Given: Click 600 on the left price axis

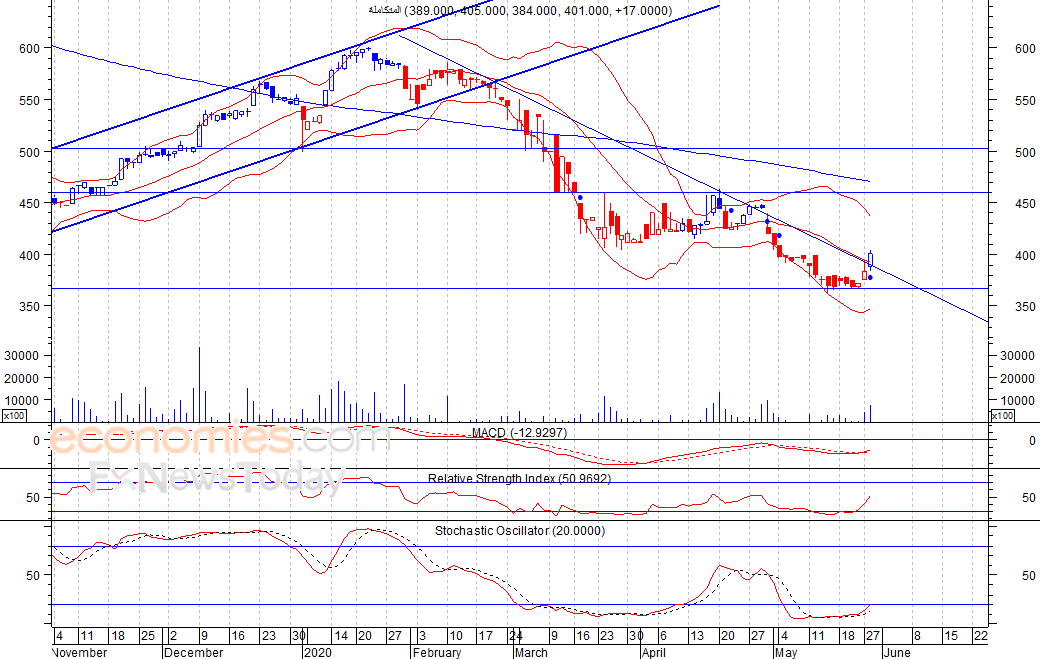Looking at the screenshot, I should pos(30,48).
